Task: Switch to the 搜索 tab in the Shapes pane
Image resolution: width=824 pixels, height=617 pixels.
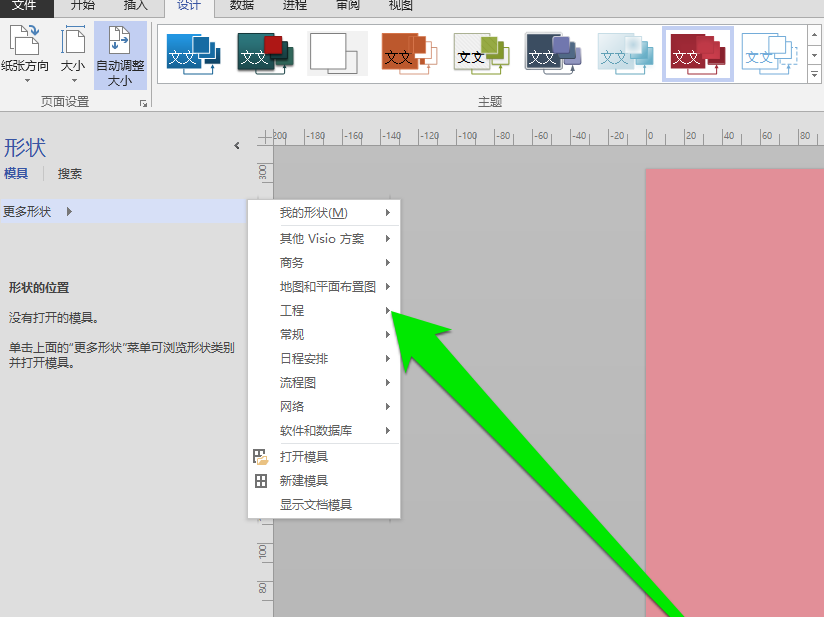Action: point(69,173)
